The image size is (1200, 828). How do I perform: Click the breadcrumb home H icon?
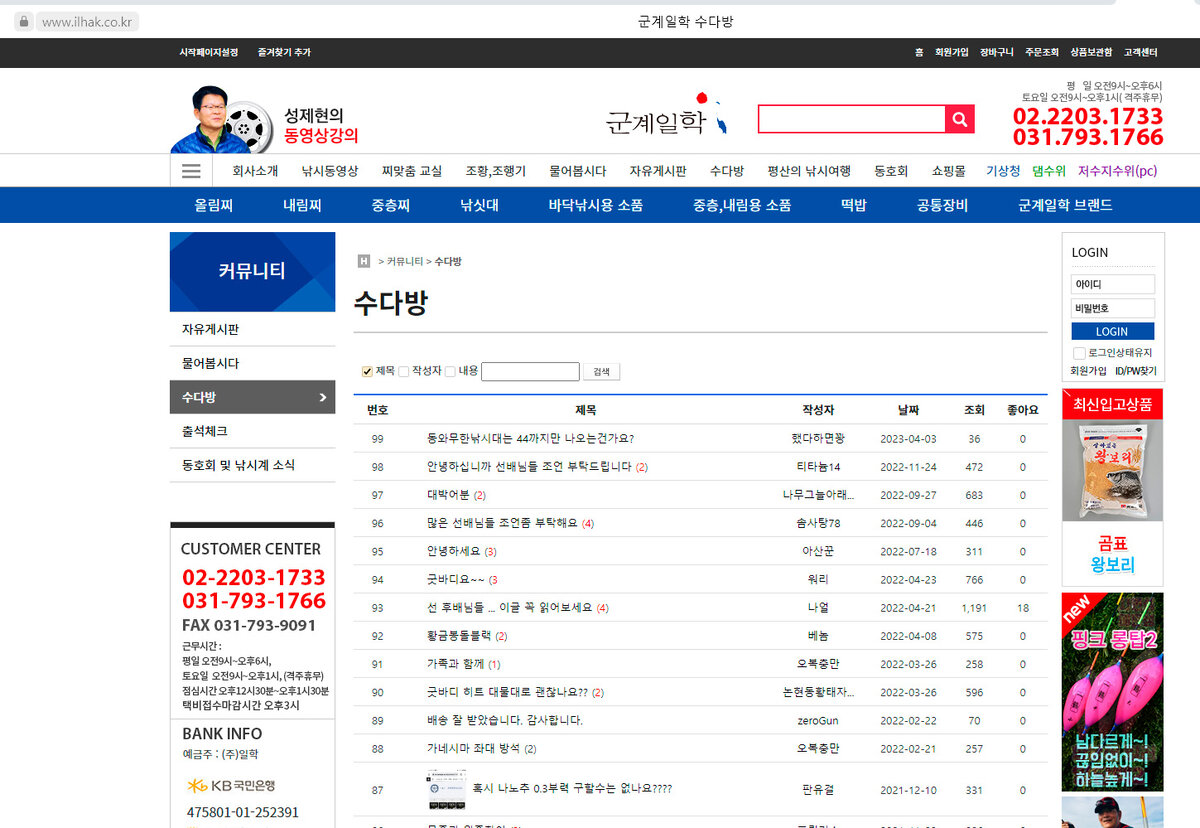(x=364, y=261)
